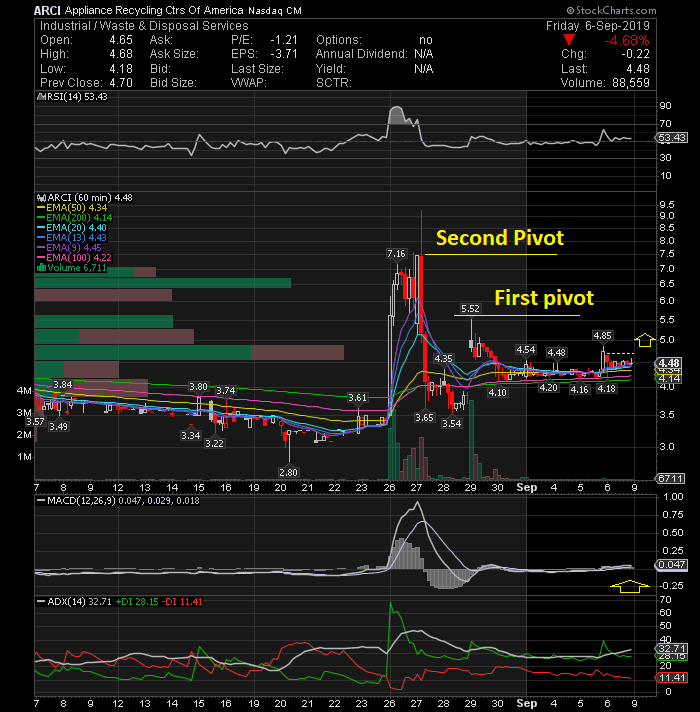Select the red down-triangle change indicator
Screen dimensions: 700x712
568,40
